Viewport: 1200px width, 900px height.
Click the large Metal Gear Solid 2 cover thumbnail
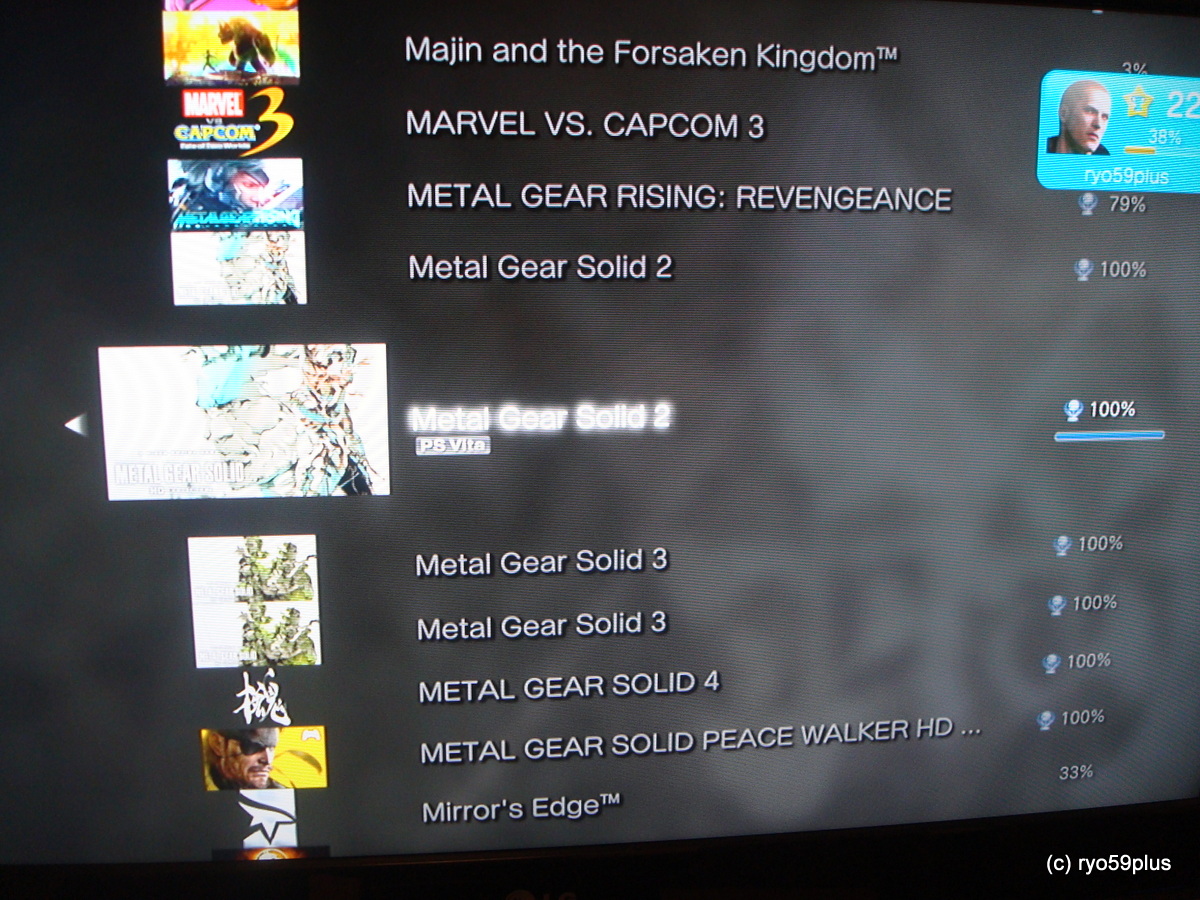(243, 421)
